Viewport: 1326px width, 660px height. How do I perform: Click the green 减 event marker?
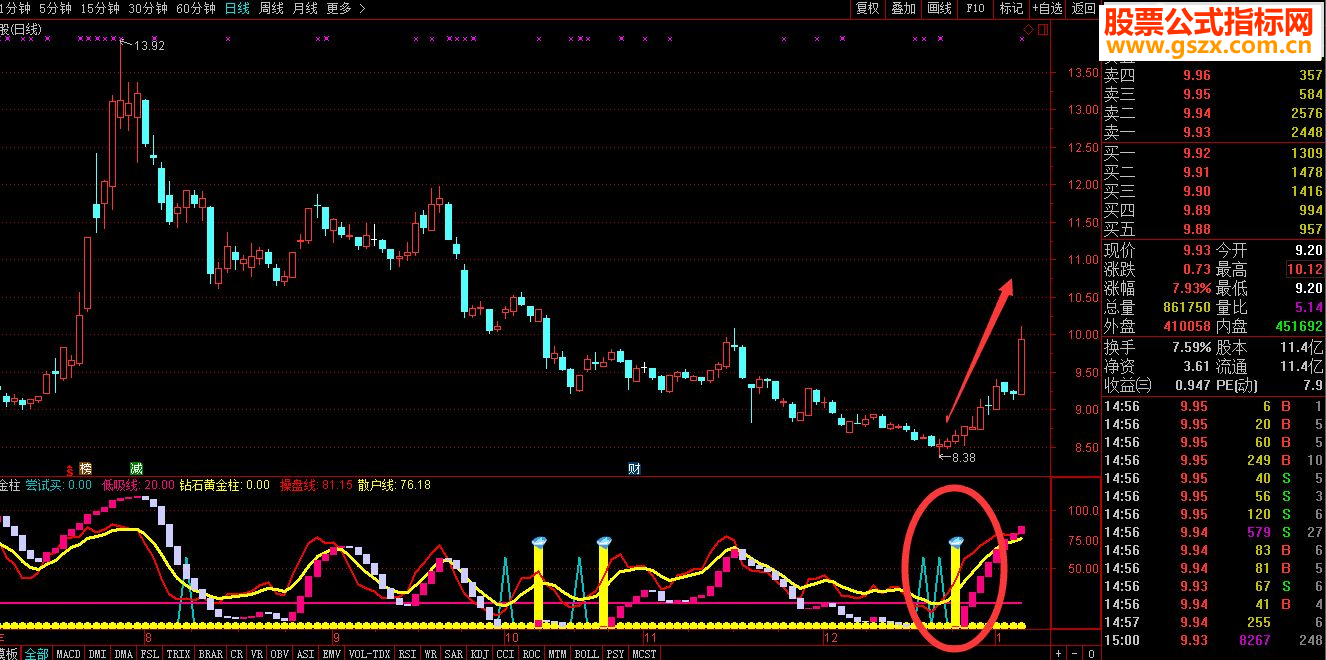tap(136, 468)
